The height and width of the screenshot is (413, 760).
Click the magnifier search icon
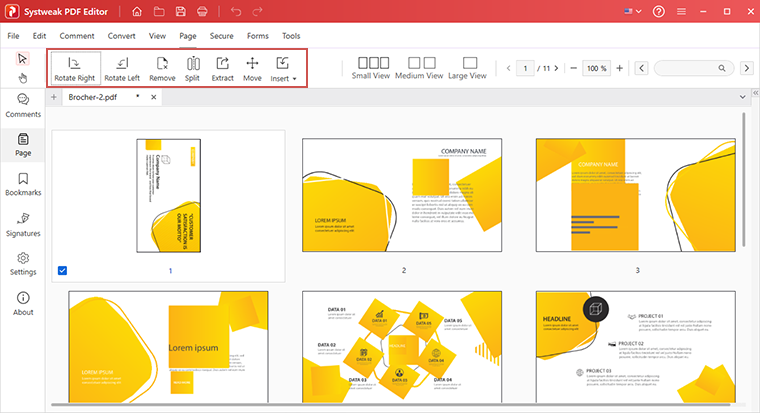point(722,68)
